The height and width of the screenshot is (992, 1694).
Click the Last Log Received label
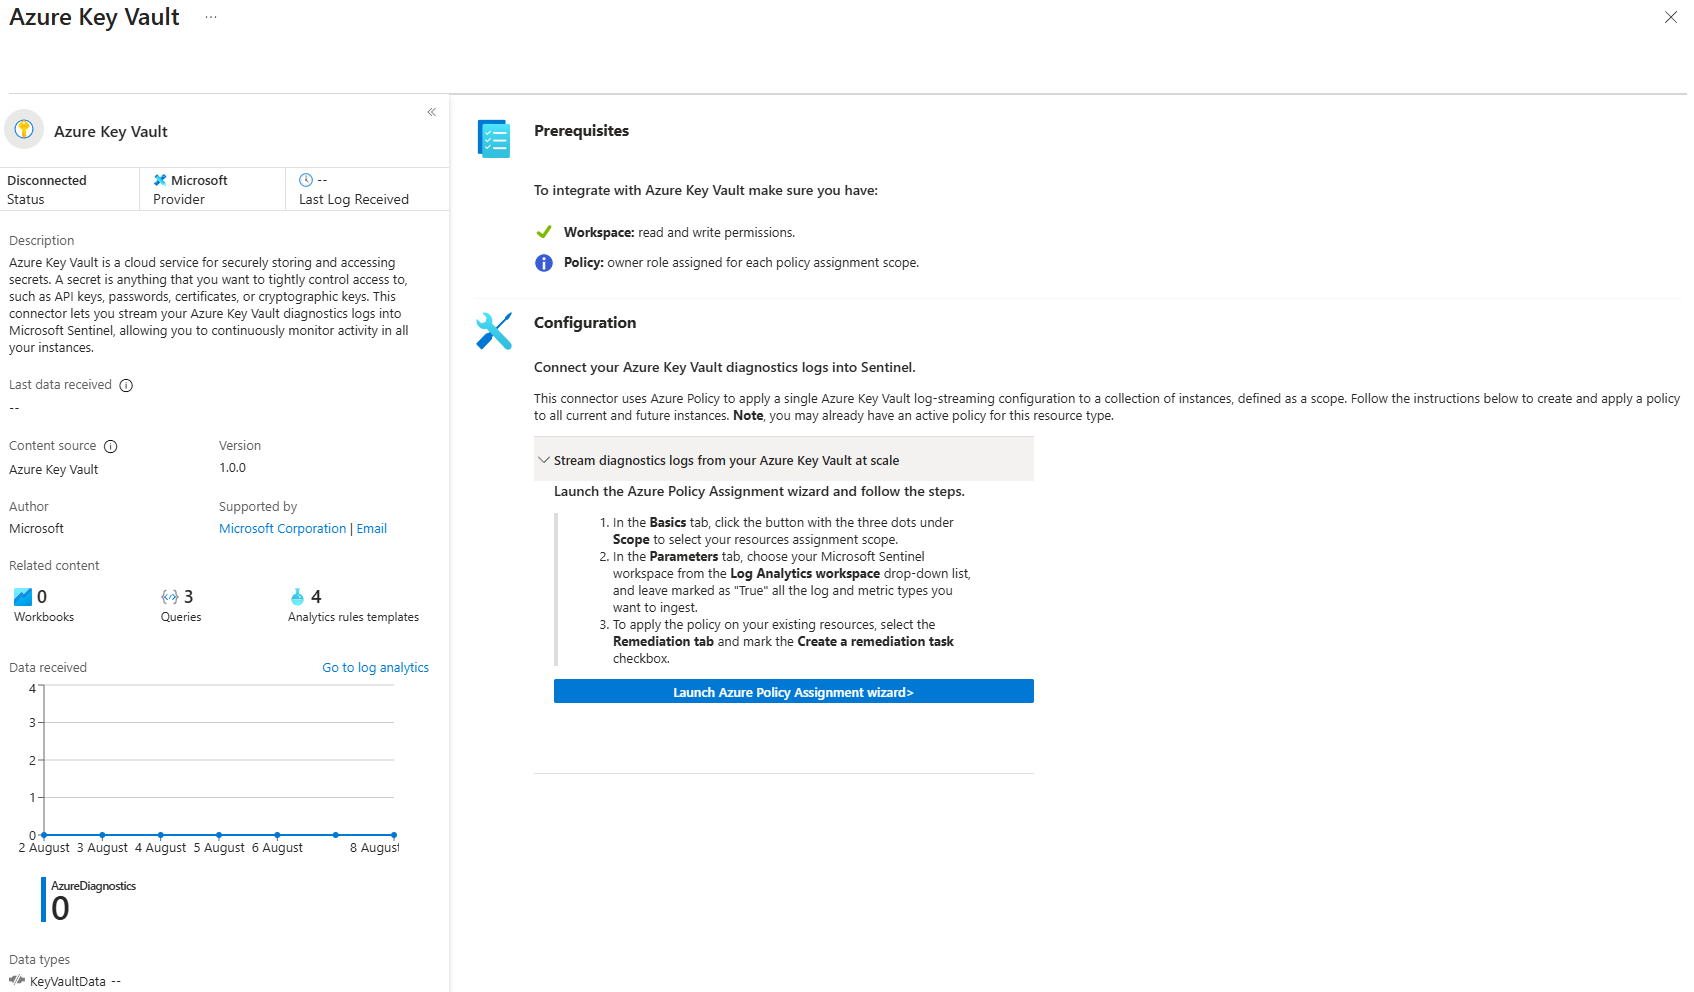[354, 200]
